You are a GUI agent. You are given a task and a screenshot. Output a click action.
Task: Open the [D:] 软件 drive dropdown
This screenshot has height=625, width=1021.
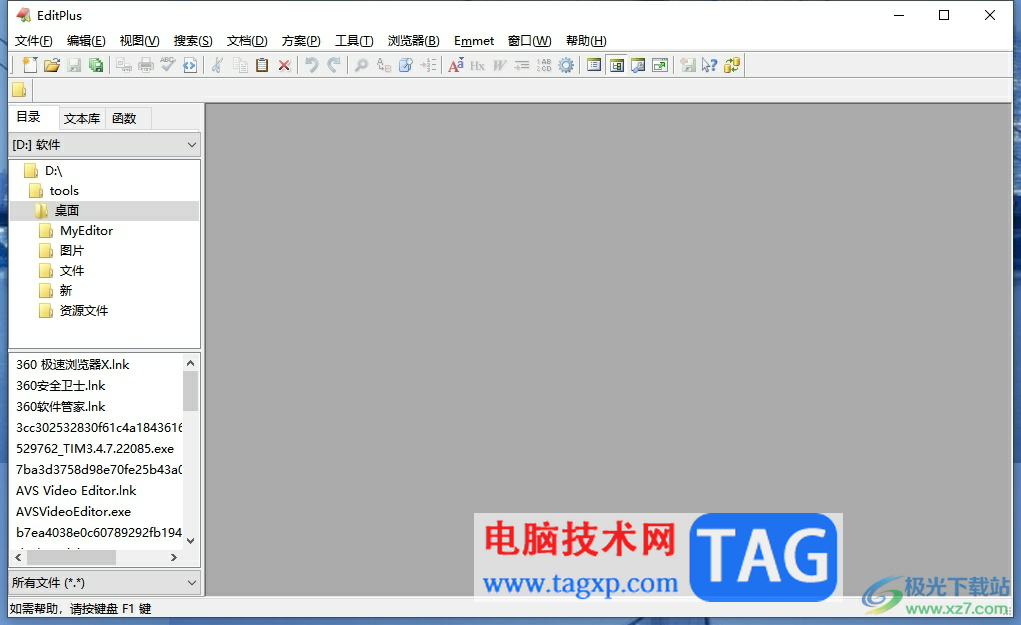coord(105,145)
